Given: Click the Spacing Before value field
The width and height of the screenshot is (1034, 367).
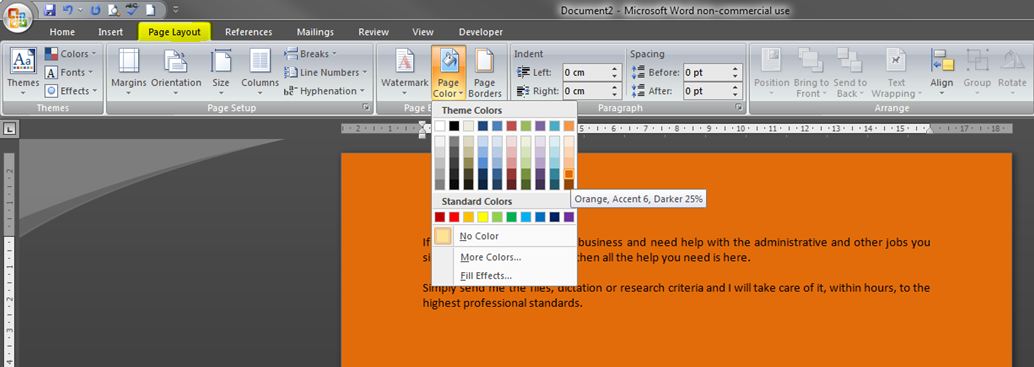Looking at the screenshot, I should pyautogui.click(x=707, y=72).
